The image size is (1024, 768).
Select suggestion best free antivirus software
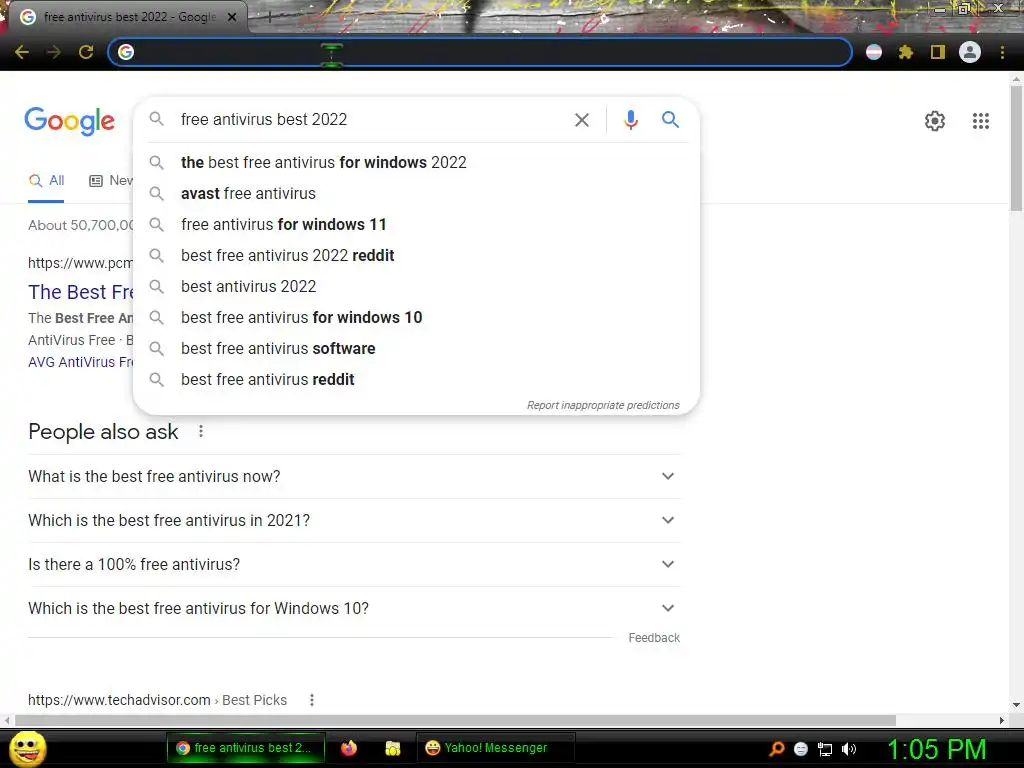[x=416, y=349]
